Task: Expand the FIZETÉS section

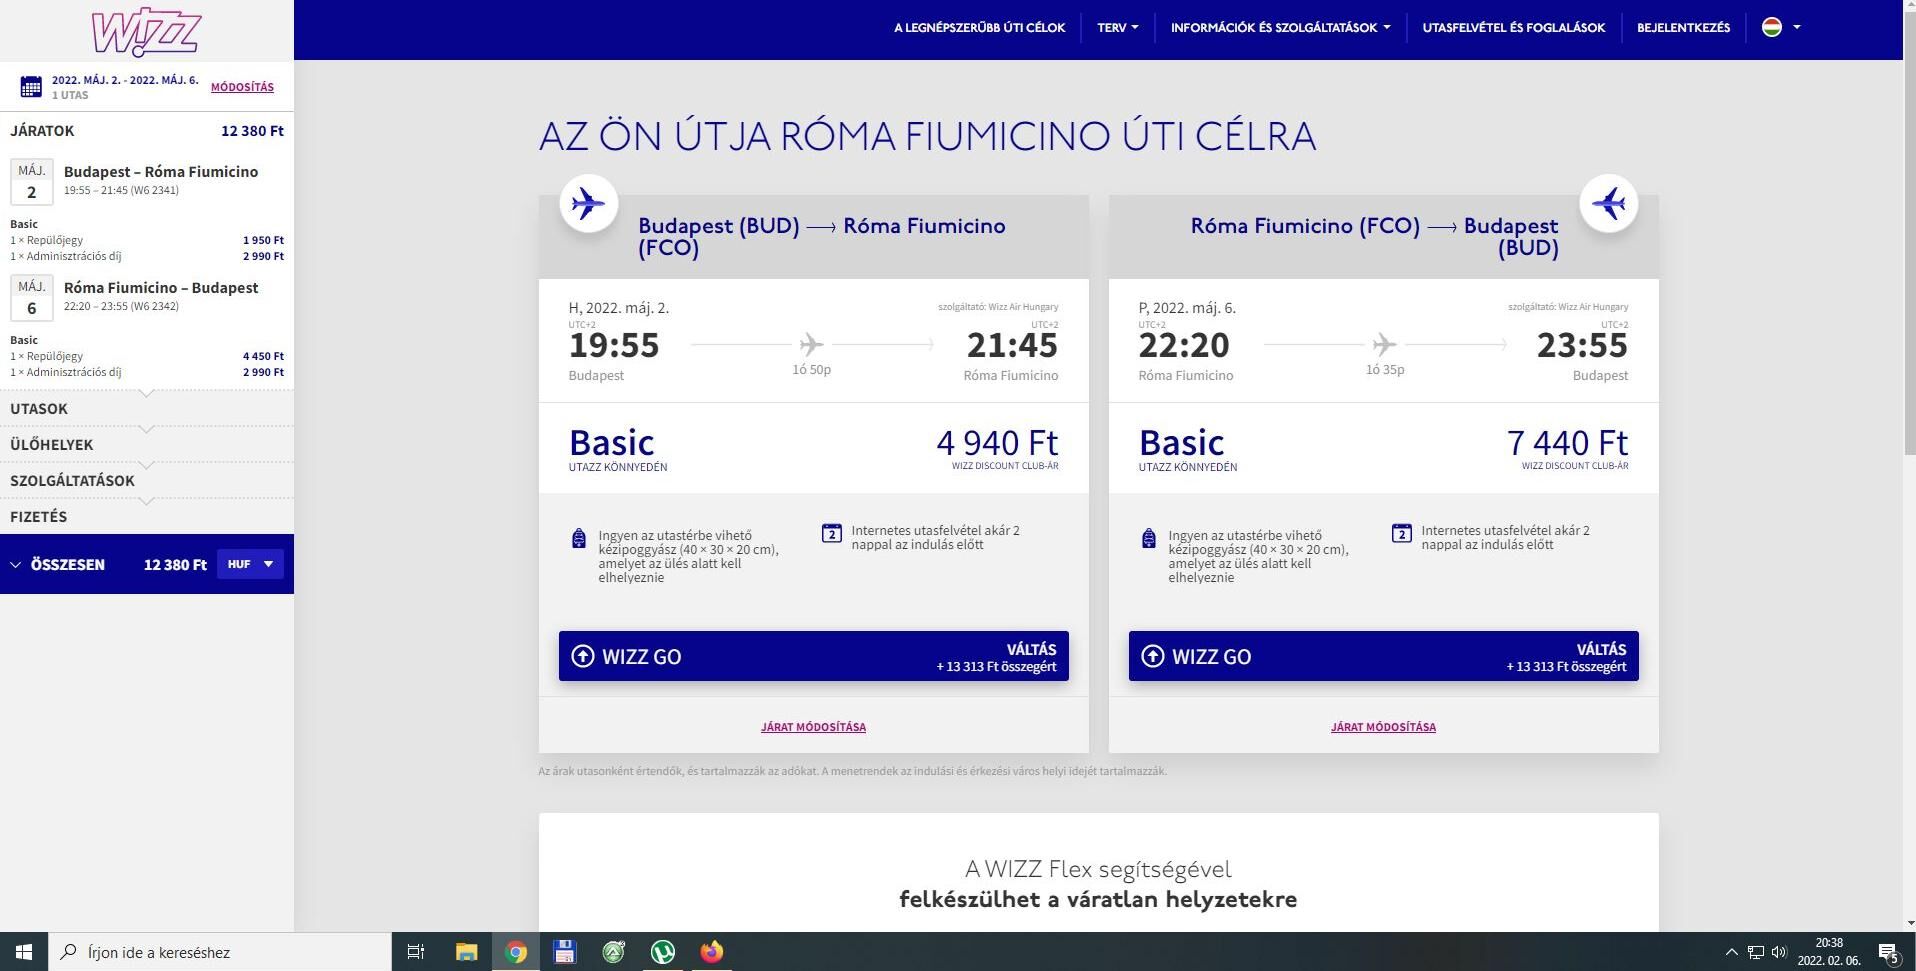Action: point(147,517)
